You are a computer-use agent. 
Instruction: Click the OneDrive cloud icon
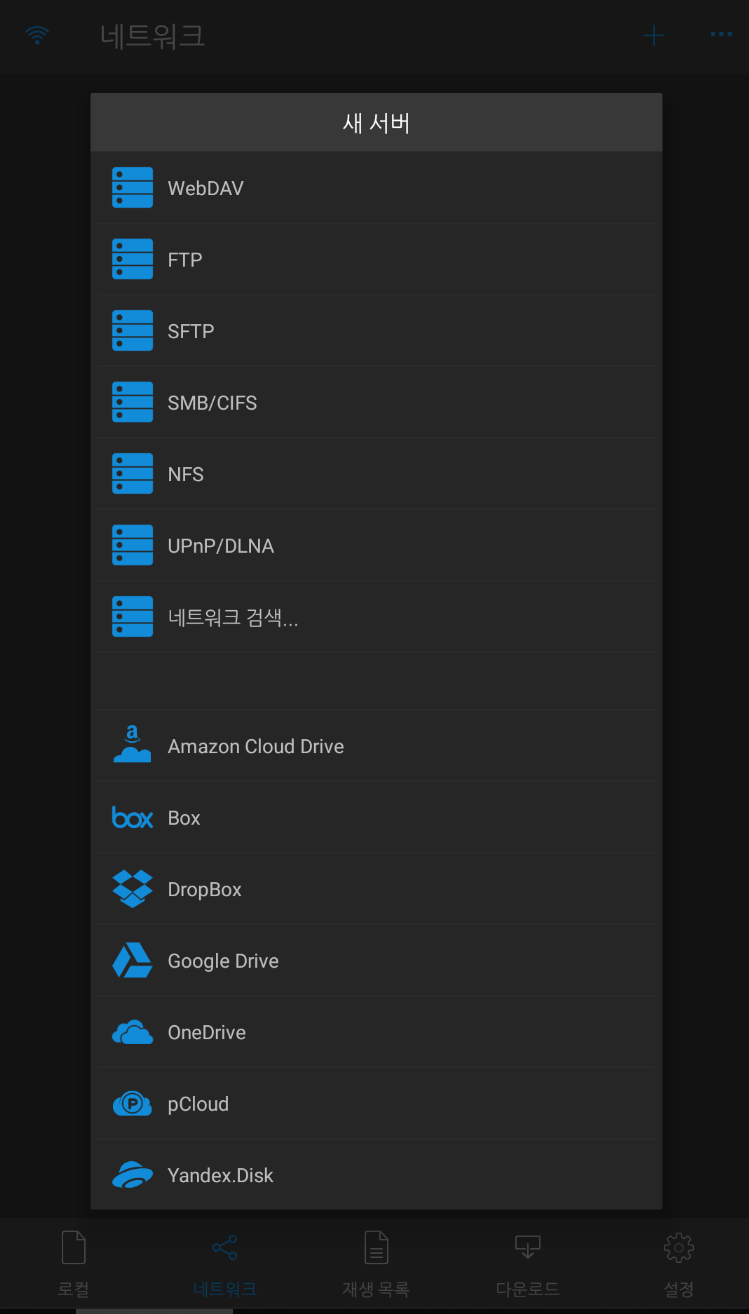click(132, 1032)
